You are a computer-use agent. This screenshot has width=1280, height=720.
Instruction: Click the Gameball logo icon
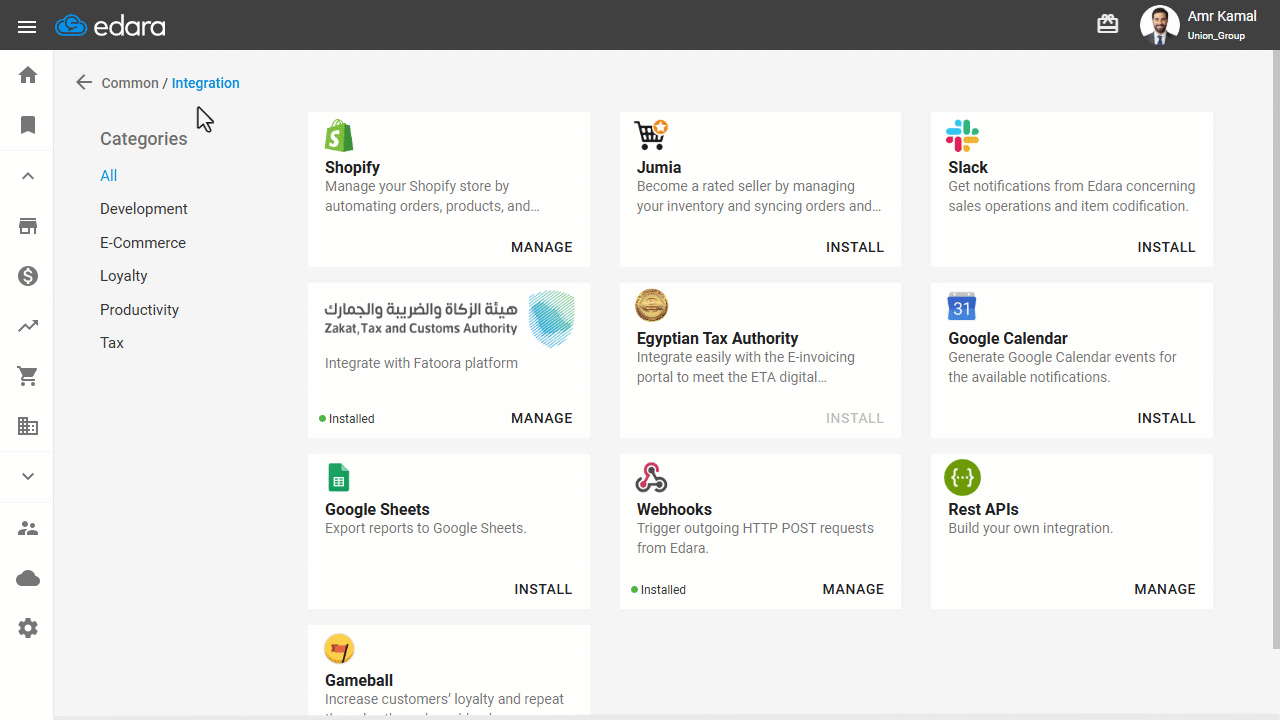point(340,649)
